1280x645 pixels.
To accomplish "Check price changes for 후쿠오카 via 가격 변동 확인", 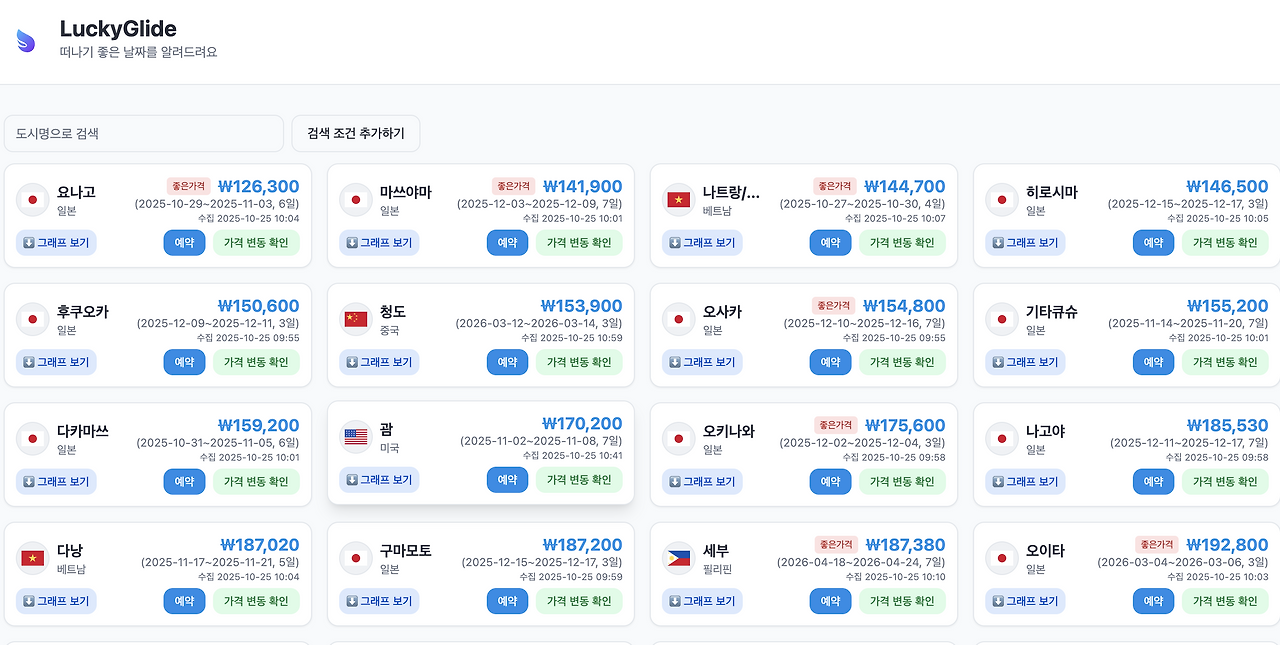I will click(257, 361).
